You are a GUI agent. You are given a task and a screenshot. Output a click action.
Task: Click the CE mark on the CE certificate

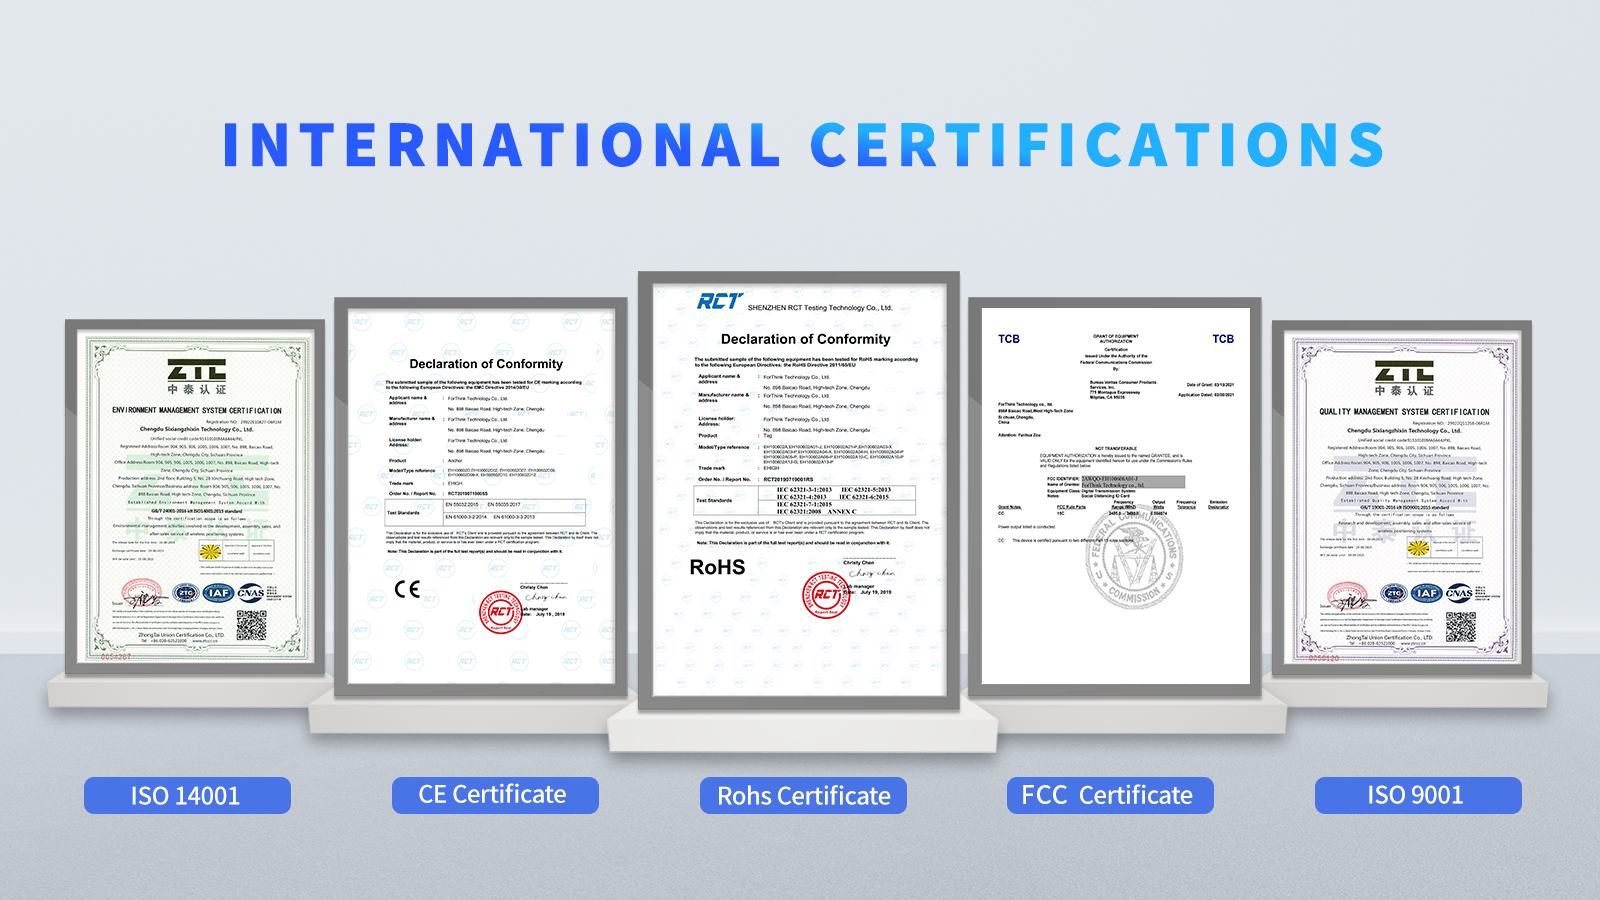pos(407,589)
